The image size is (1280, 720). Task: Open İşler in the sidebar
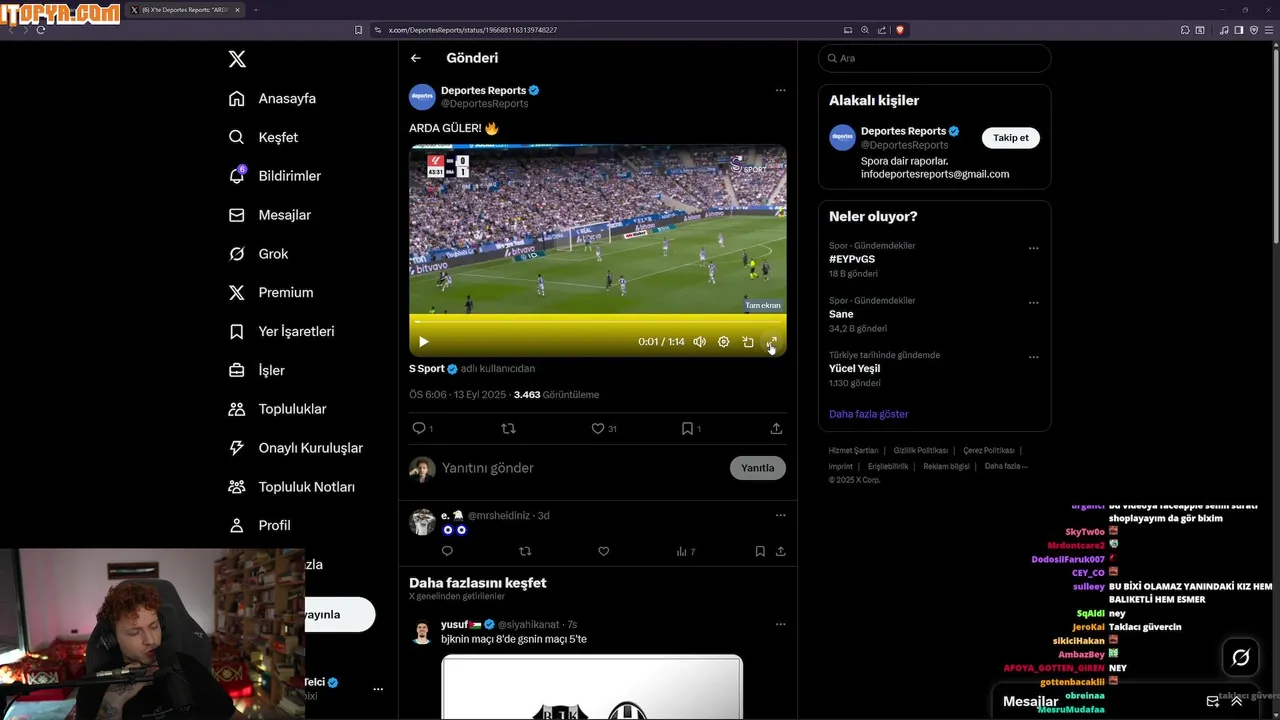coord(256,370)
